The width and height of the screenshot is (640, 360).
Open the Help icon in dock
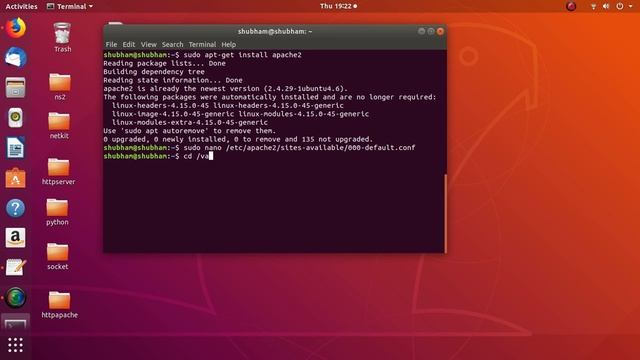click(x=16, y=208)
